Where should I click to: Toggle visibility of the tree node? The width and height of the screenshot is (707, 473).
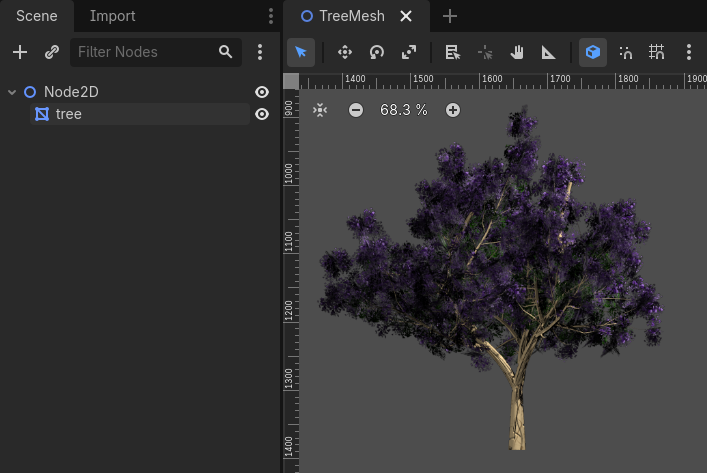pos(262,114)
